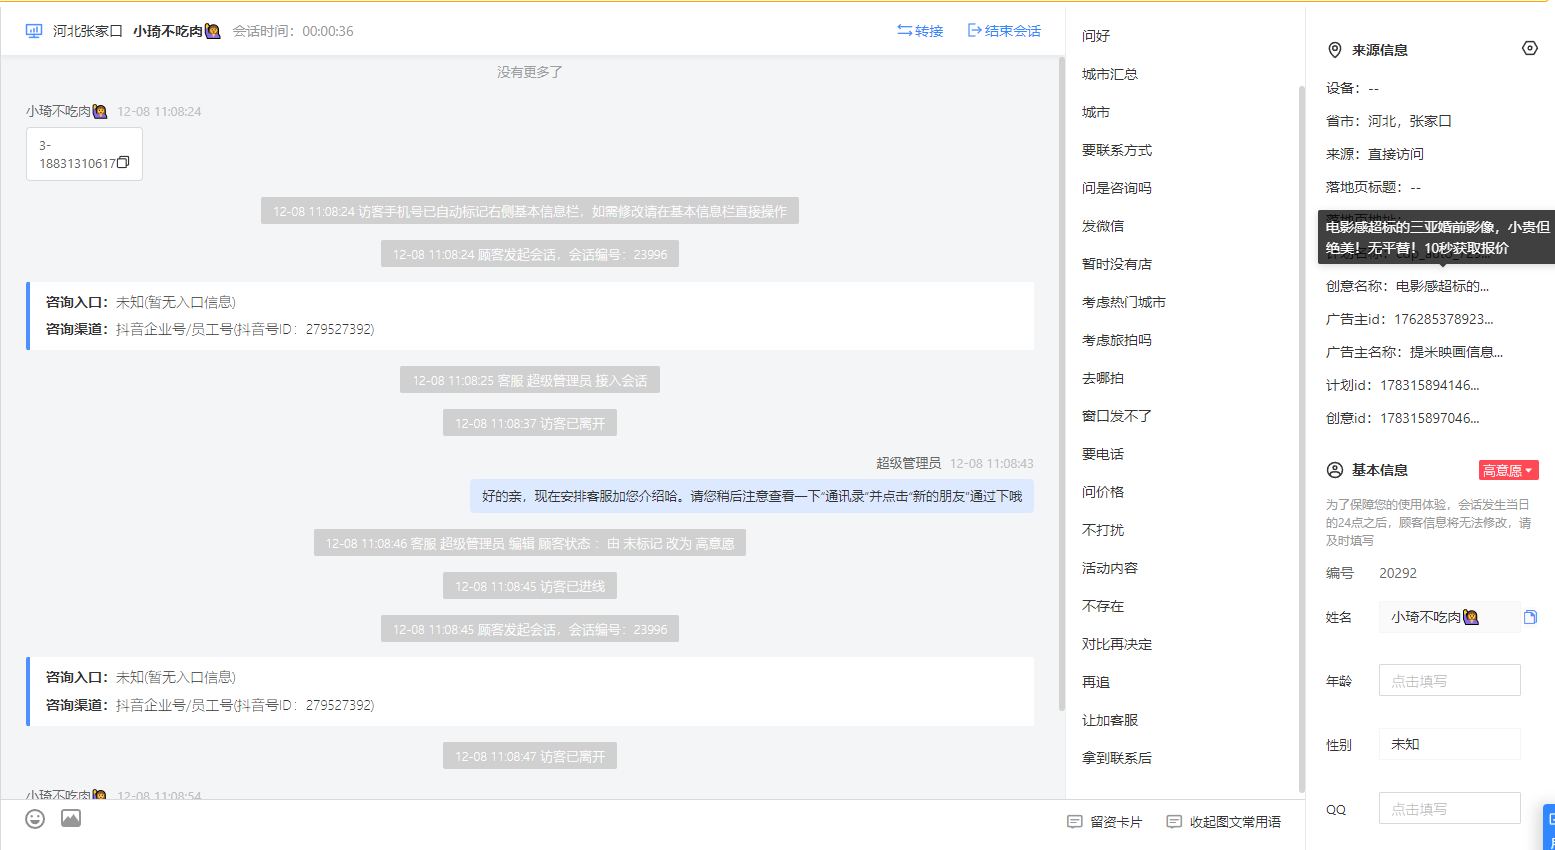Select the quick phrase 去哪拍
The width and height of the screenshot is (1555, 850).
[x=1103, y=378]
